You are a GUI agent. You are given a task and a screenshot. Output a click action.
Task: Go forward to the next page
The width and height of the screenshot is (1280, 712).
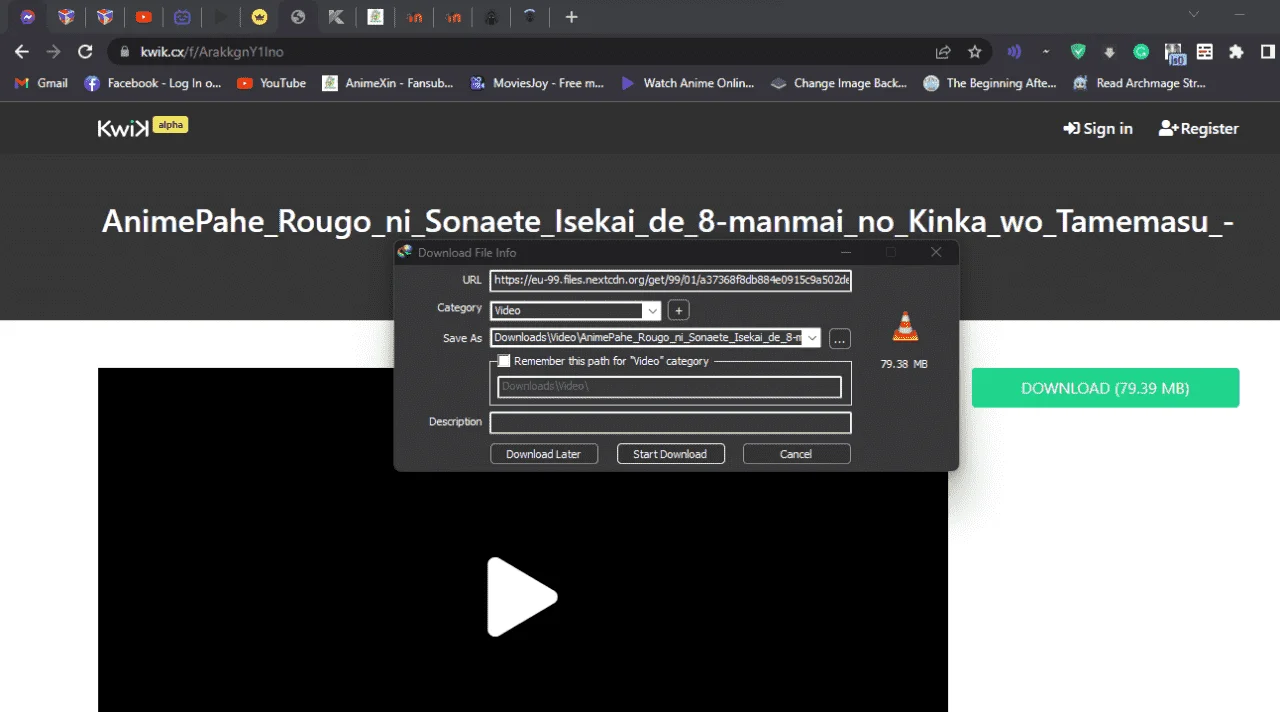click(53, 52)
